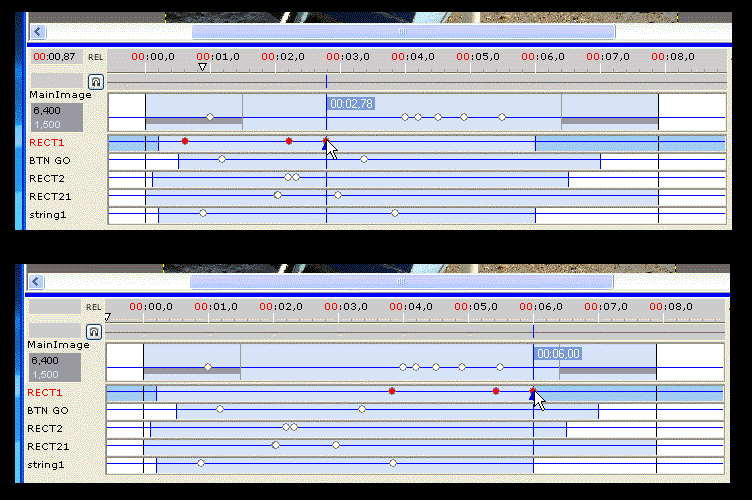The height and width of the screenshot is (500, 752).
Task: Select the last keyframe on upper MainImage track
Action: tap(502, 117)
